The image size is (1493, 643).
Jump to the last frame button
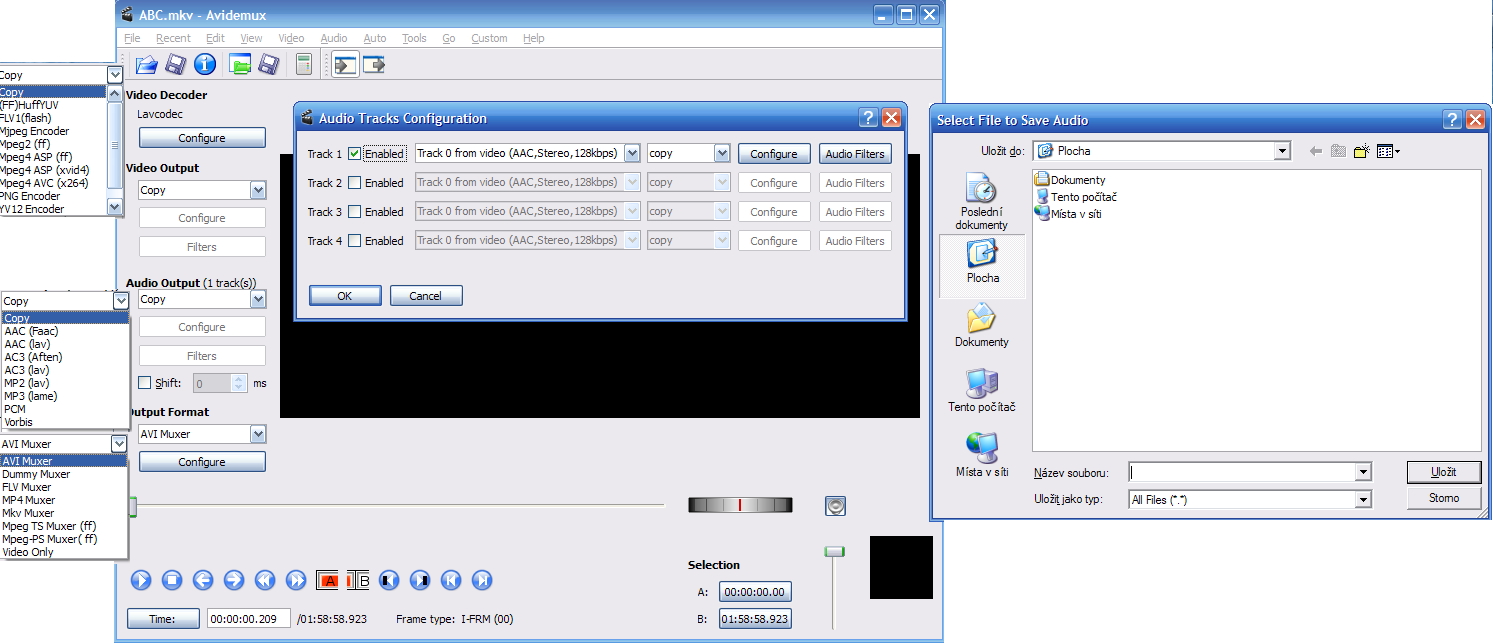pos(482,580)
